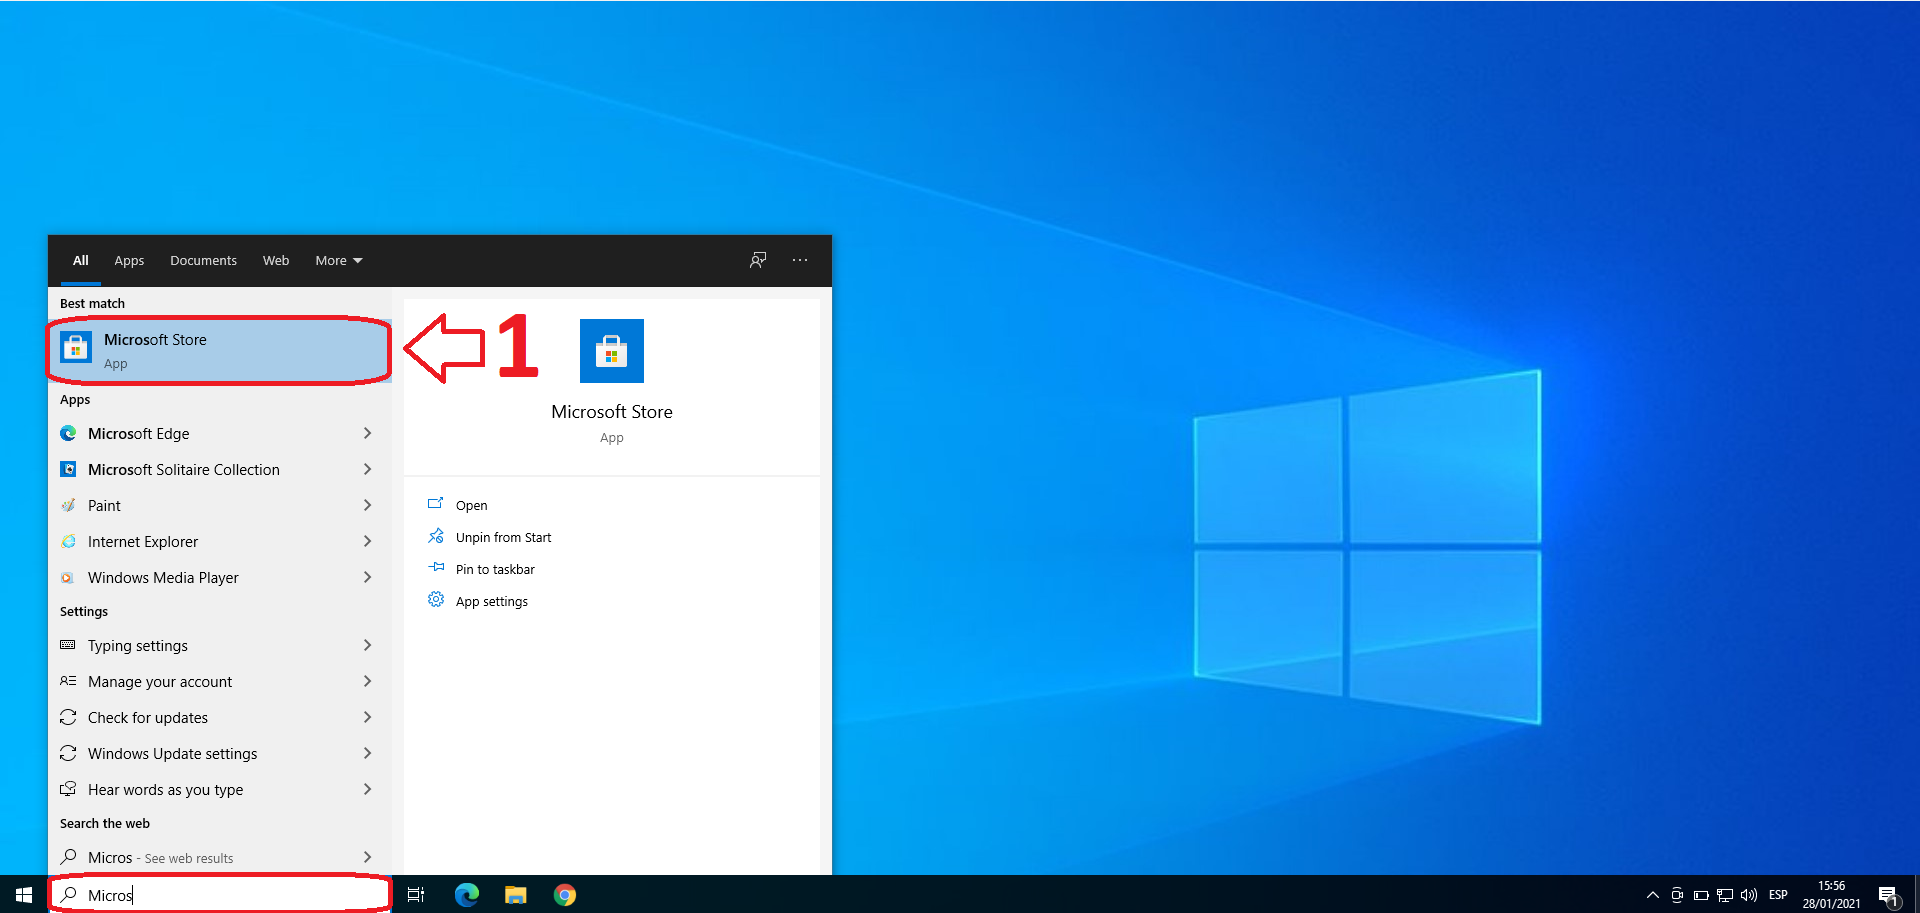
Task: Open the three-dot options menu in search panel
Action: [800, 260]
